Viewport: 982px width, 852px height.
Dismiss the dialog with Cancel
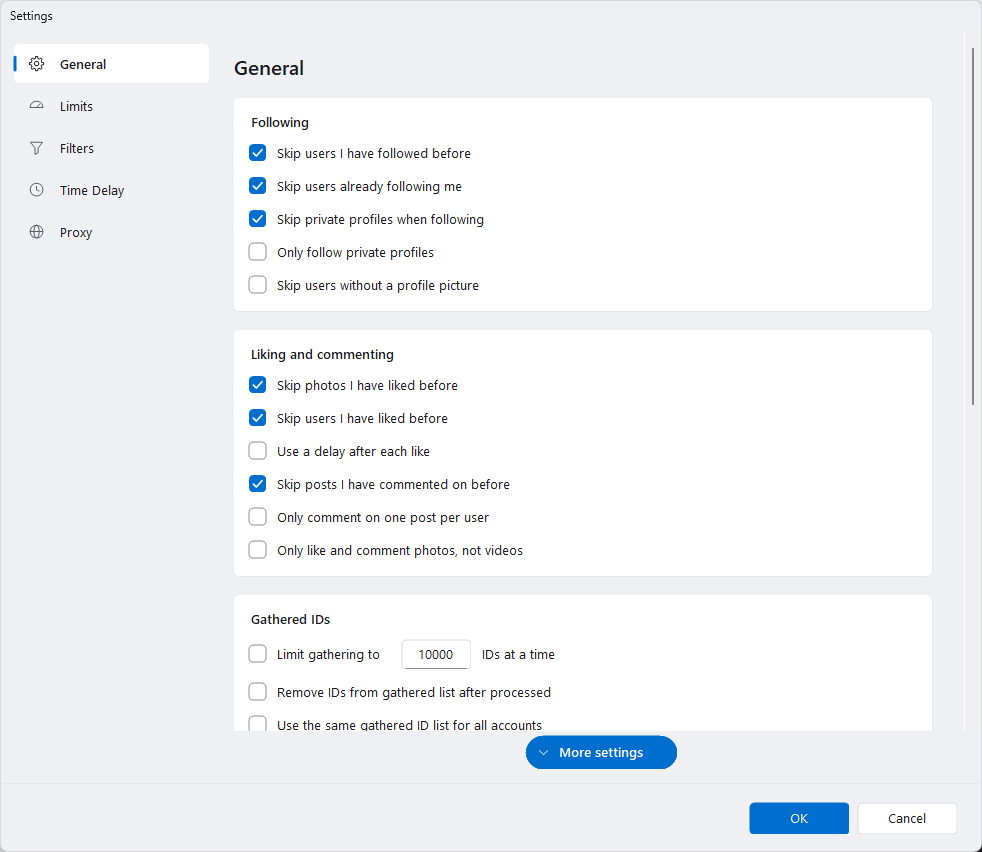[907, 818]
